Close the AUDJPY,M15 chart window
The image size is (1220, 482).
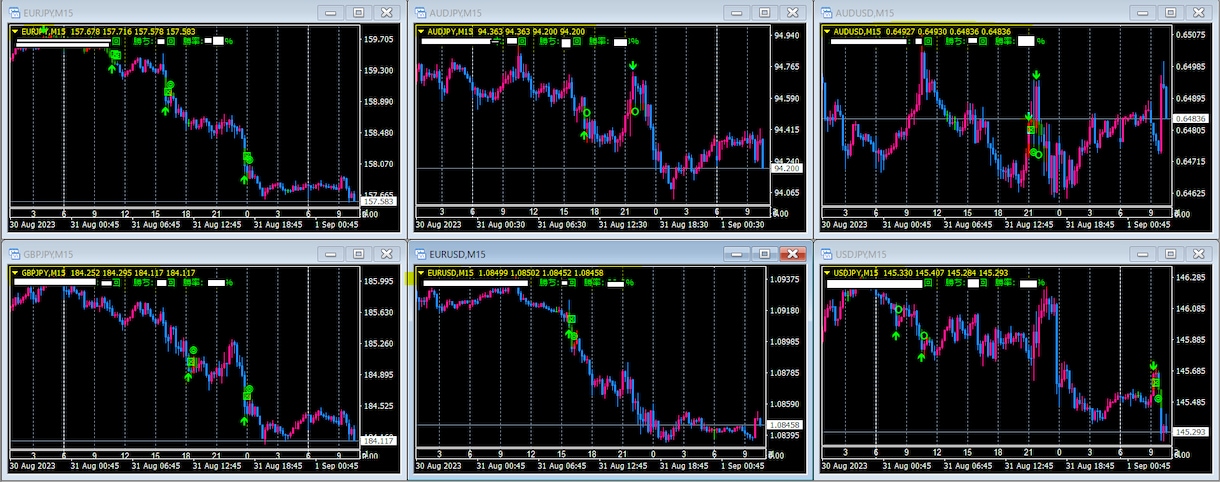pos(793,13)
